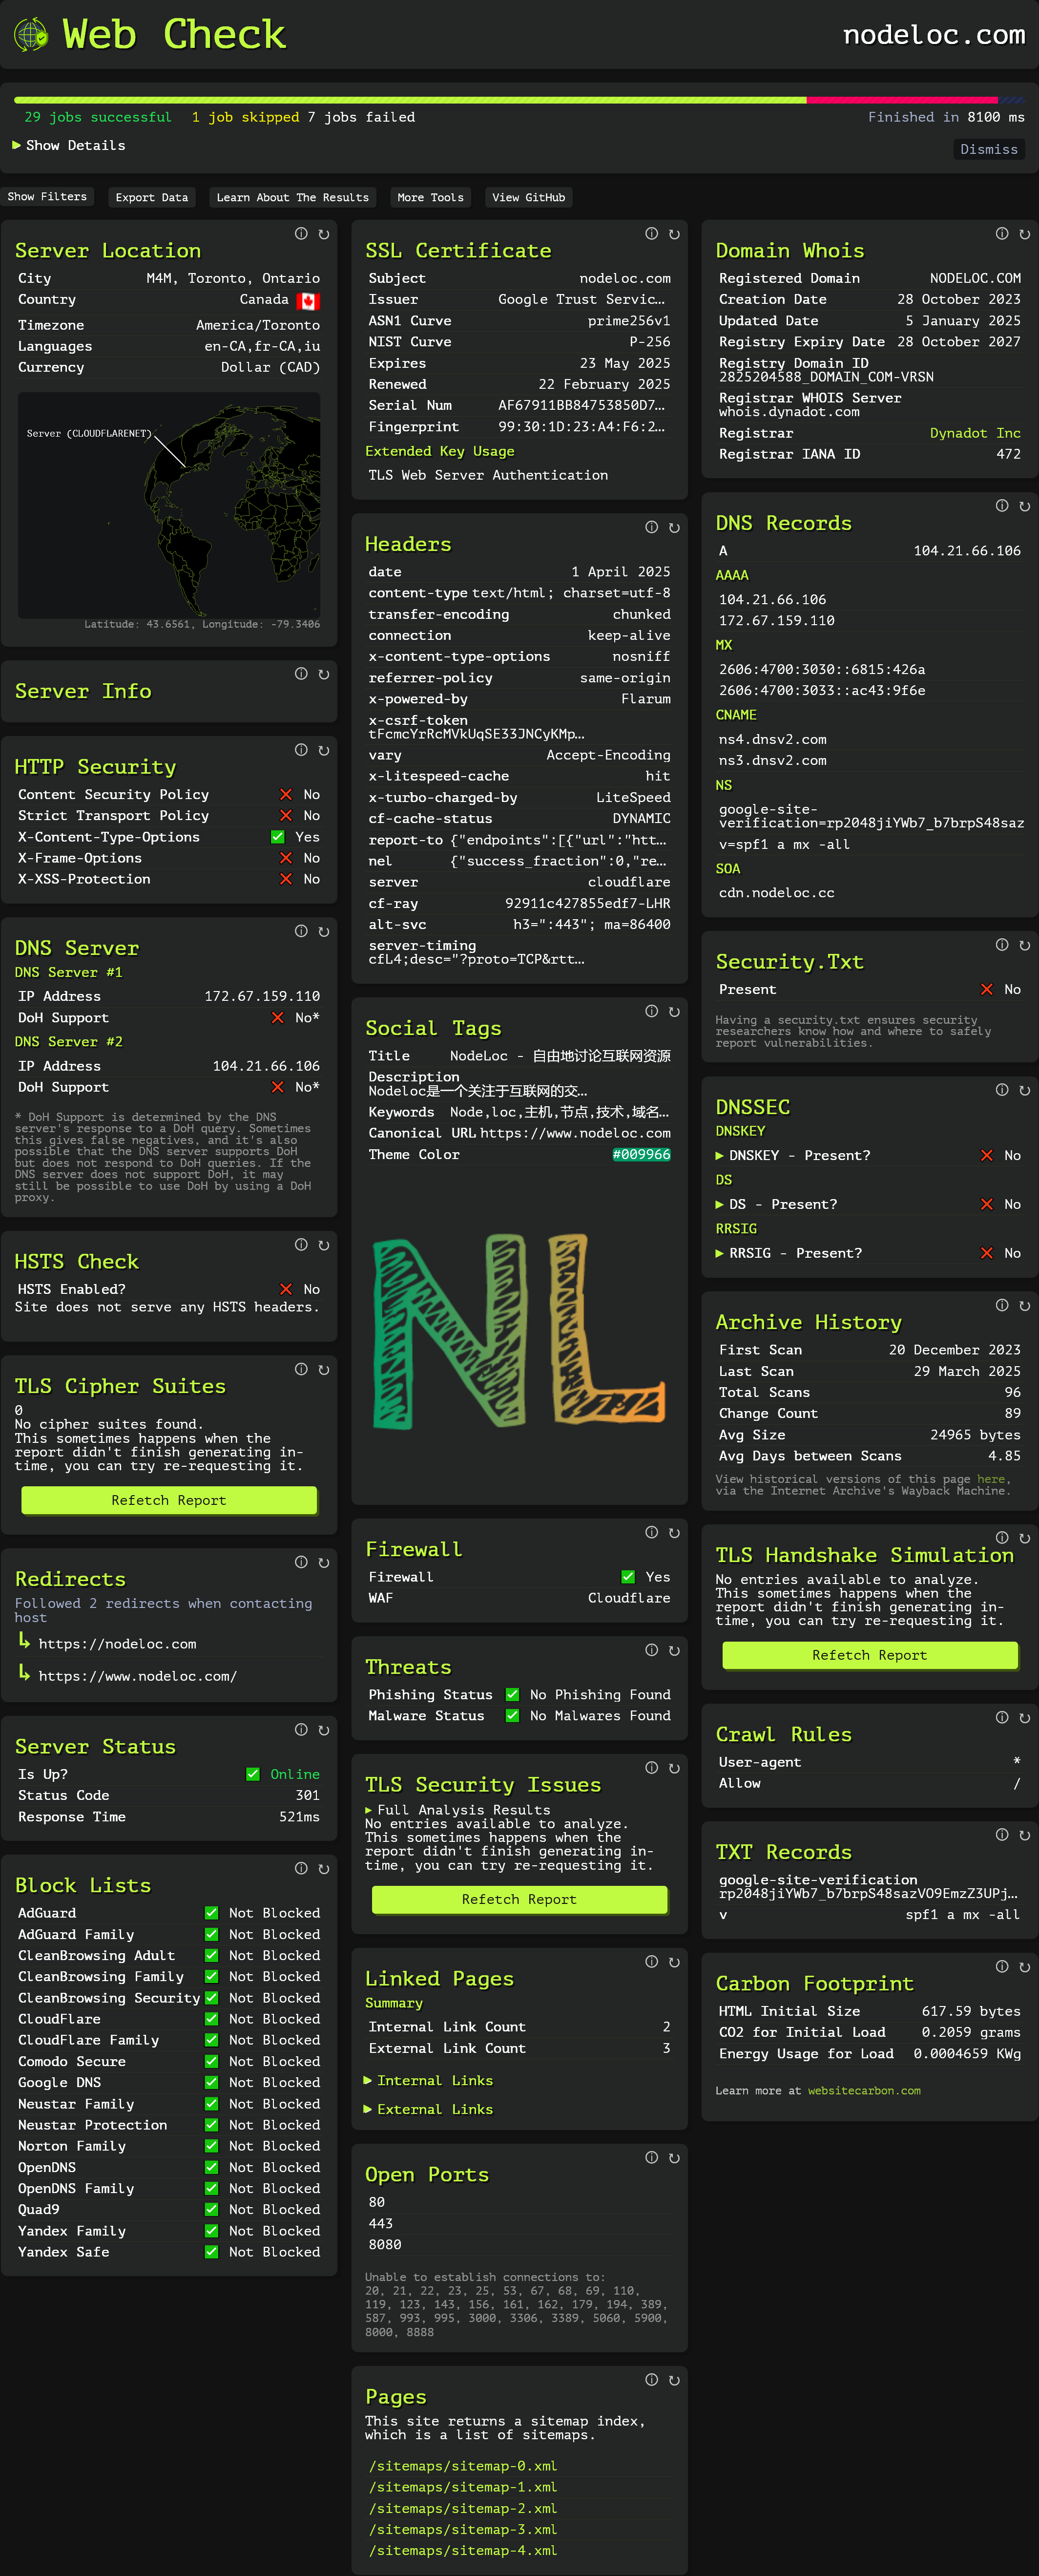Show info for Headers card
This screenshot has width=1039, height=2576.
(x=651, y=527)
